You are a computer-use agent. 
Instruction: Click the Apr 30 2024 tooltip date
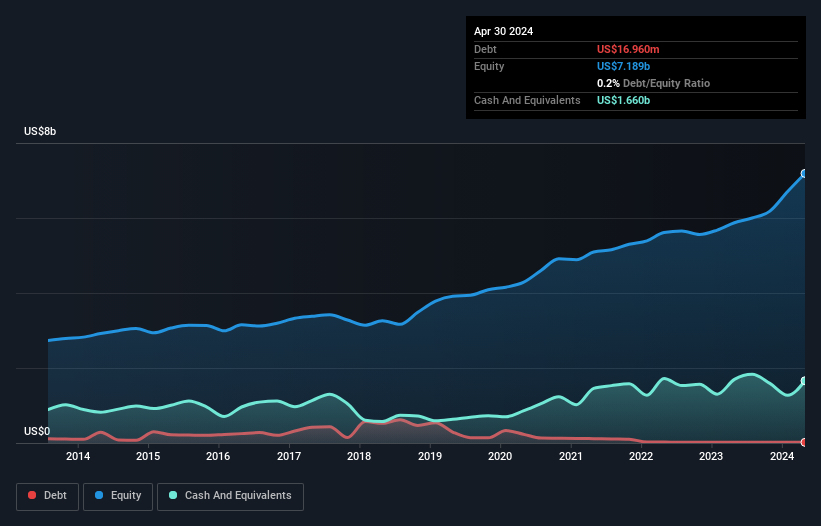503,31
